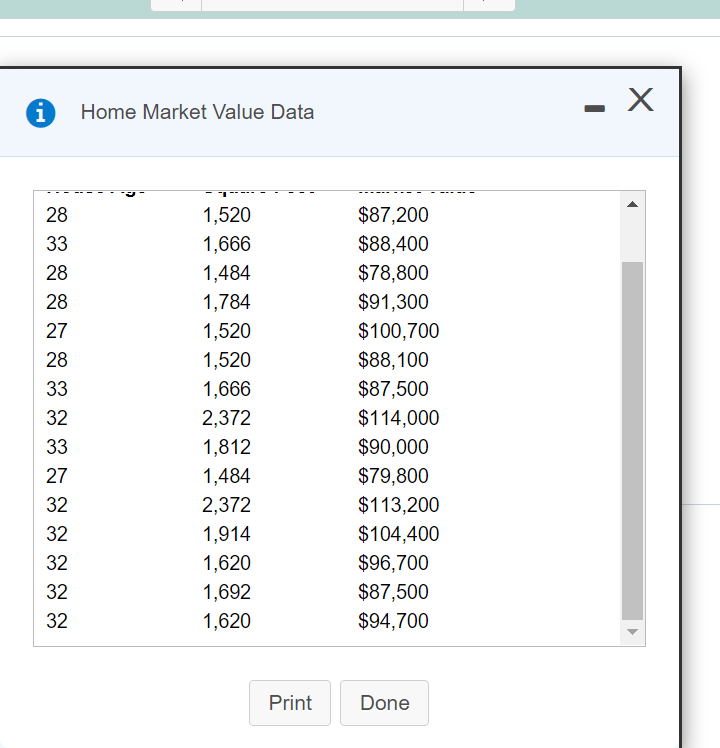Click the 1,784 square feet value

[227, 302]
